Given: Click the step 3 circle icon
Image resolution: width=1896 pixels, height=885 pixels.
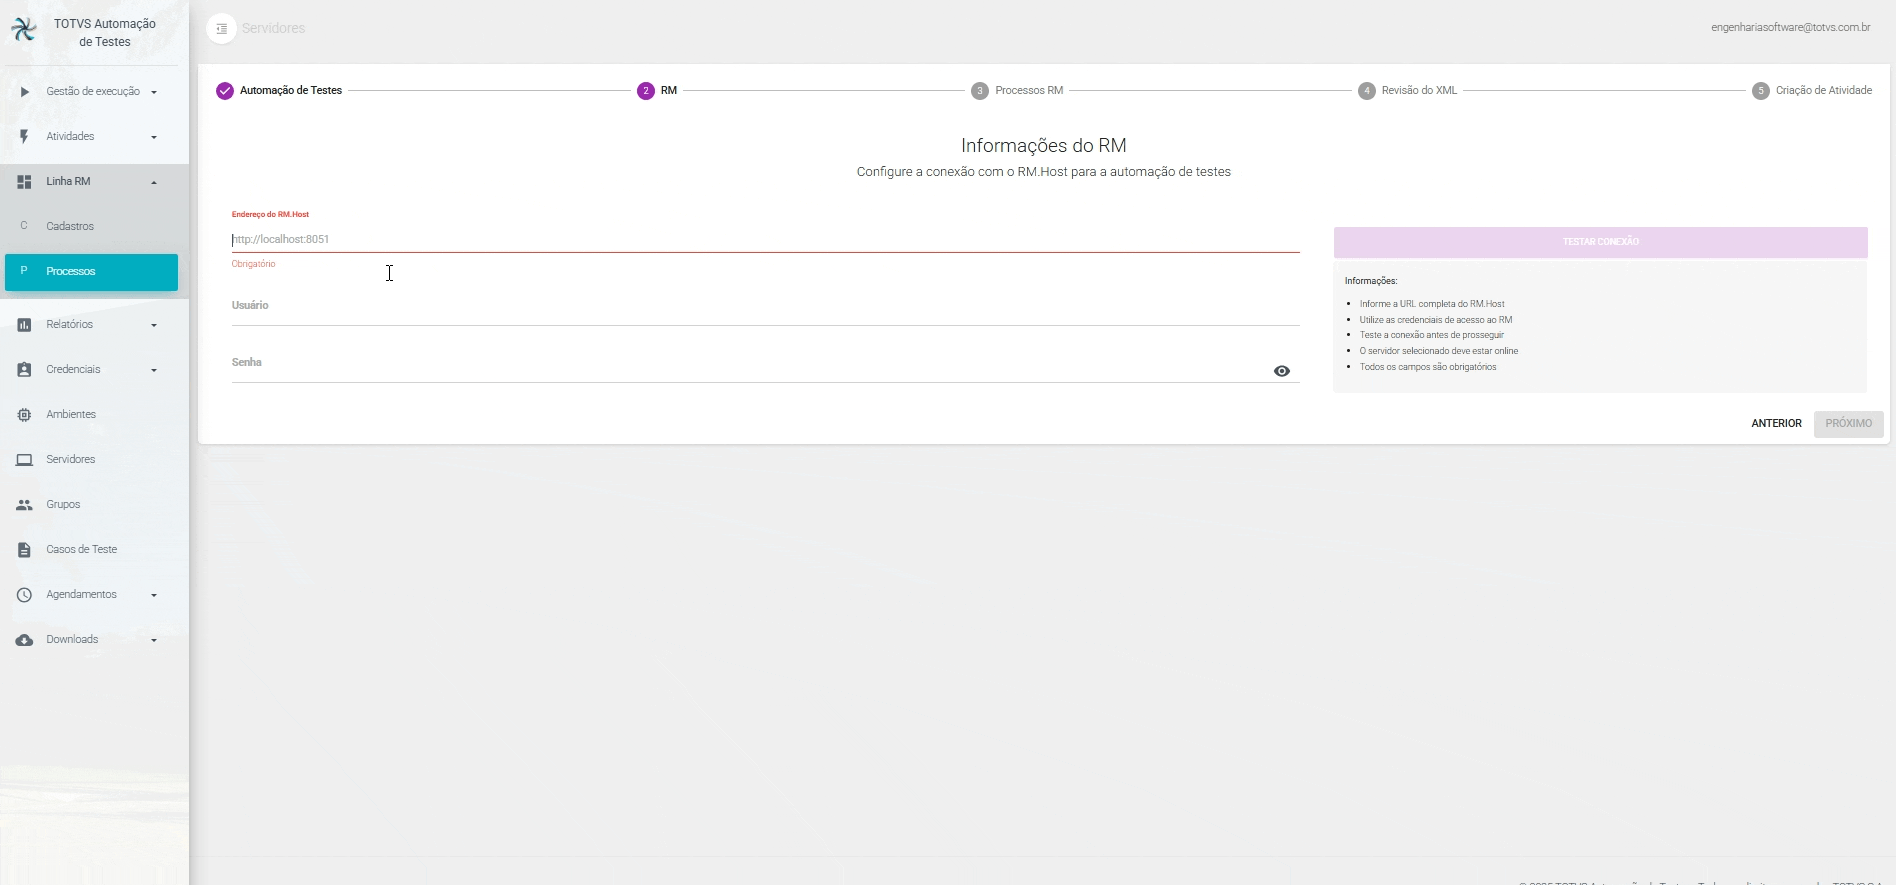Looking at the screenshot, I should (x=980, y=91).
